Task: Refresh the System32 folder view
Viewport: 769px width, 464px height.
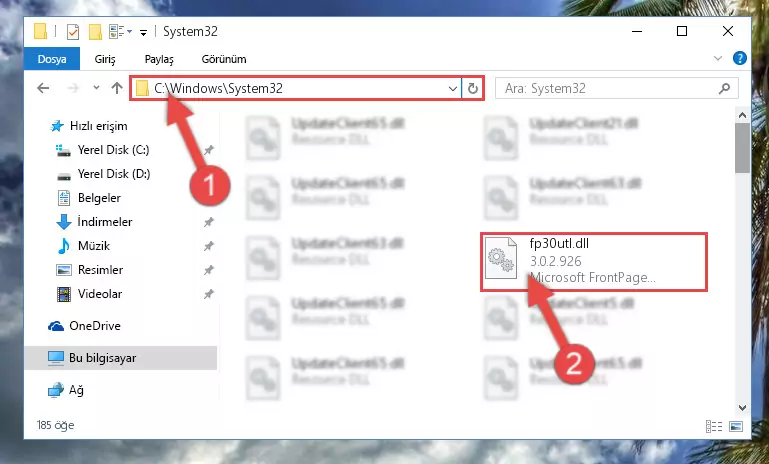Action: 472,88
